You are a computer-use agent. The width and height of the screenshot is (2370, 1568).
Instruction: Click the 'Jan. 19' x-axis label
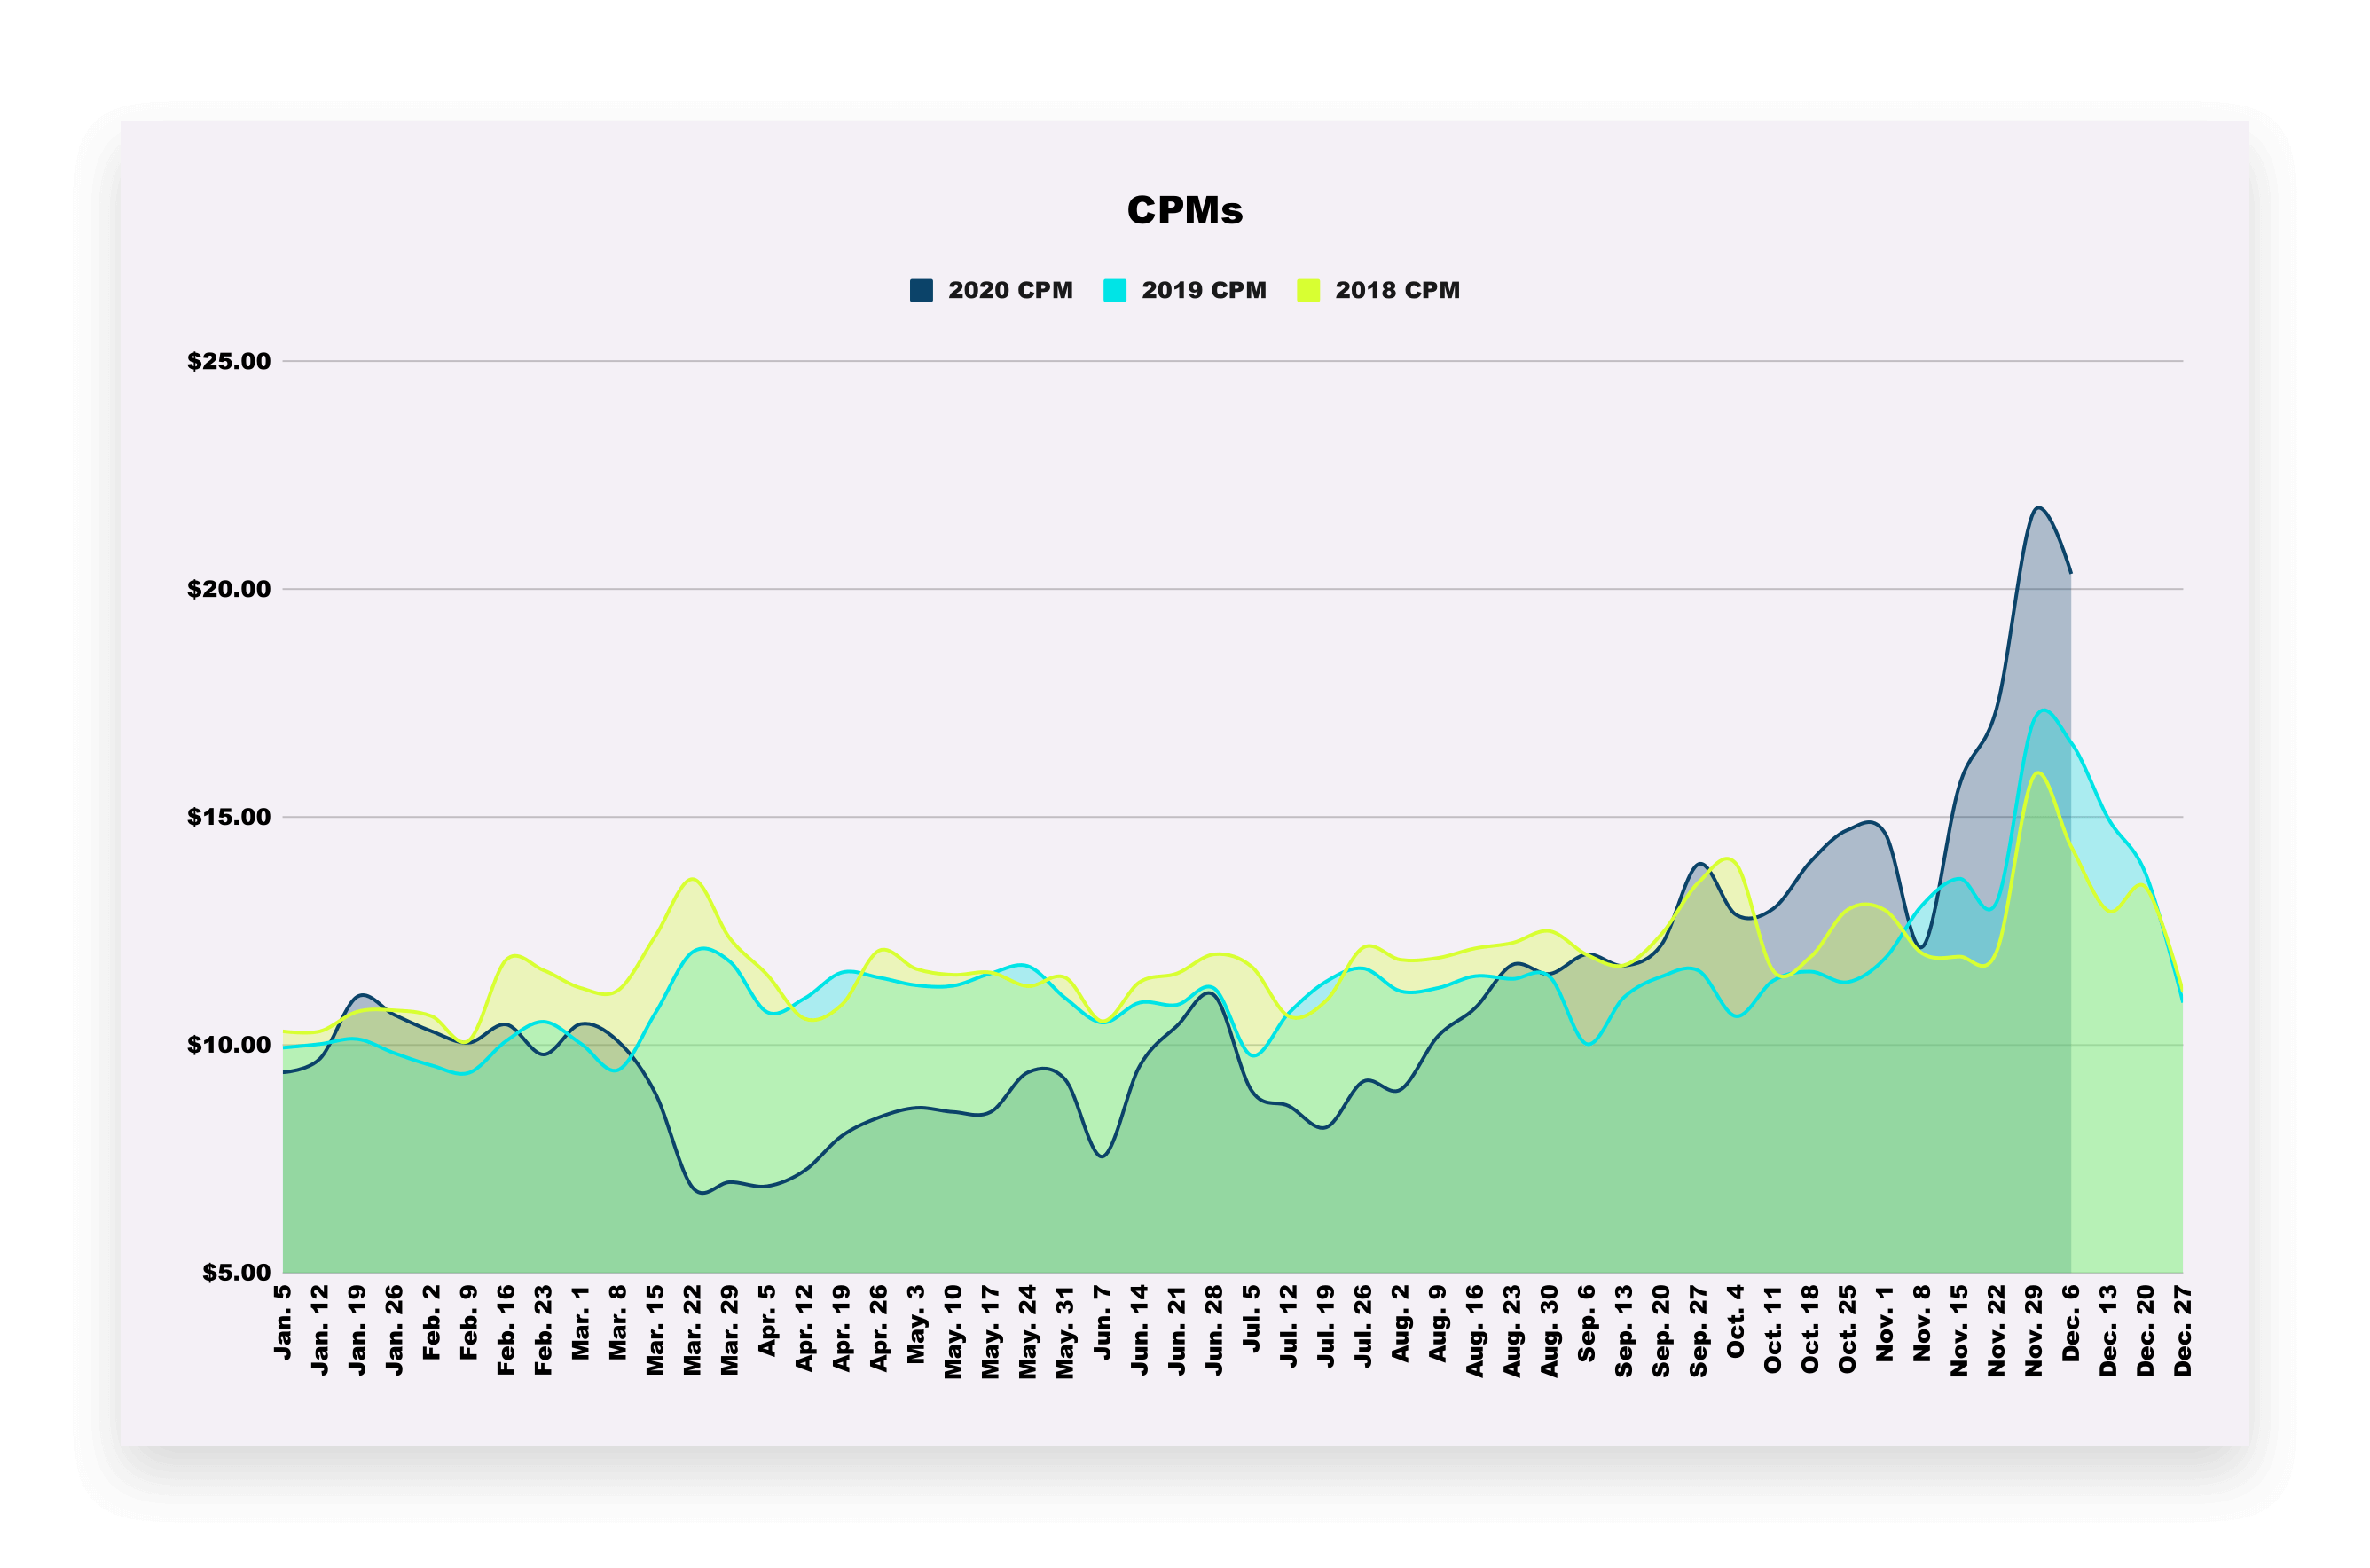point(357,1330)
